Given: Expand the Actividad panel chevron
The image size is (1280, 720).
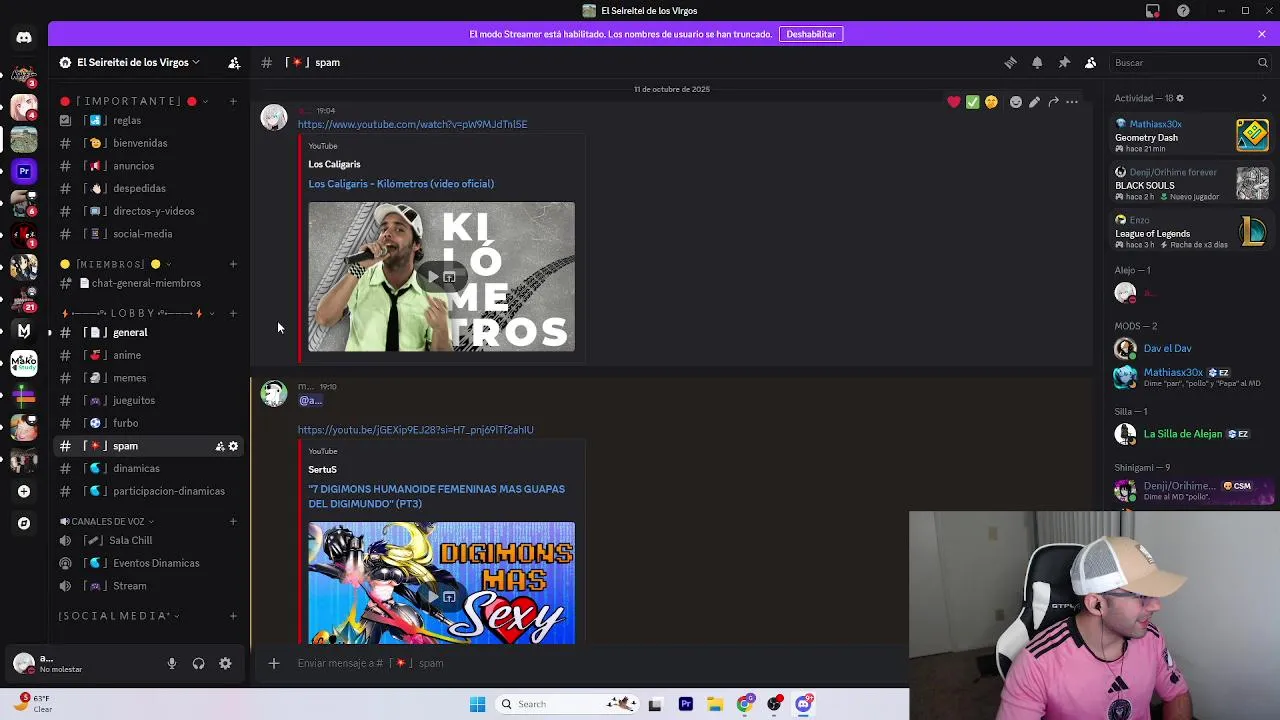Looking at the screenshot, I should [1264, 98].
